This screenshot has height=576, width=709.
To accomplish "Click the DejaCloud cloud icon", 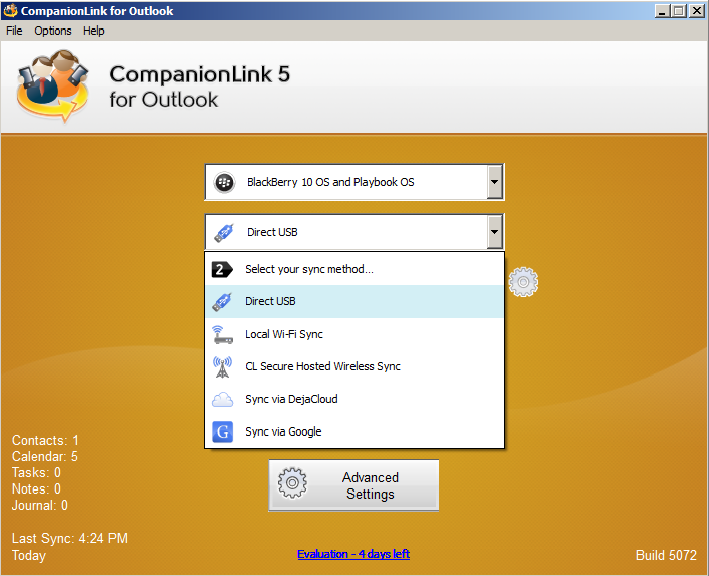I will (x=222, y=400).
